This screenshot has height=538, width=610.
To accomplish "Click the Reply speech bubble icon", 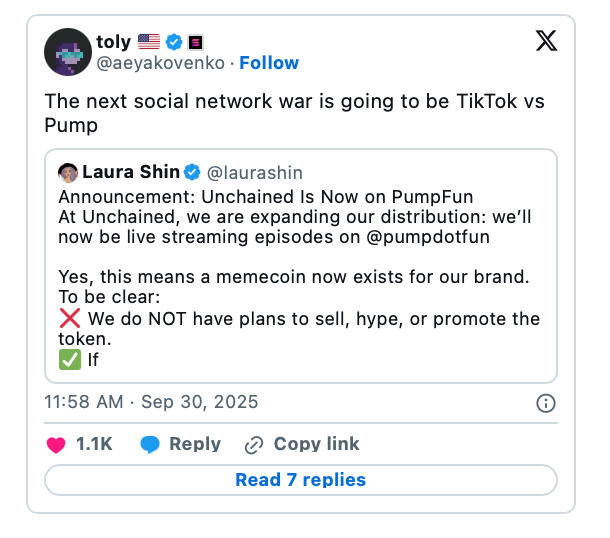I will pos(150,444).
